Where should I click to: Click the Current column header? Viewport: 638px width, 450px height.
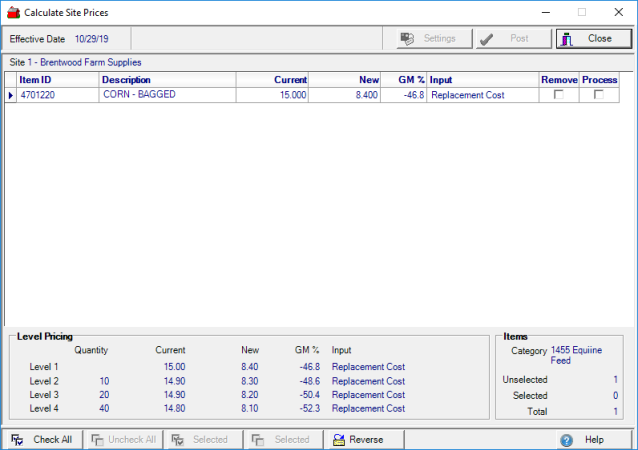coord(290,80)
